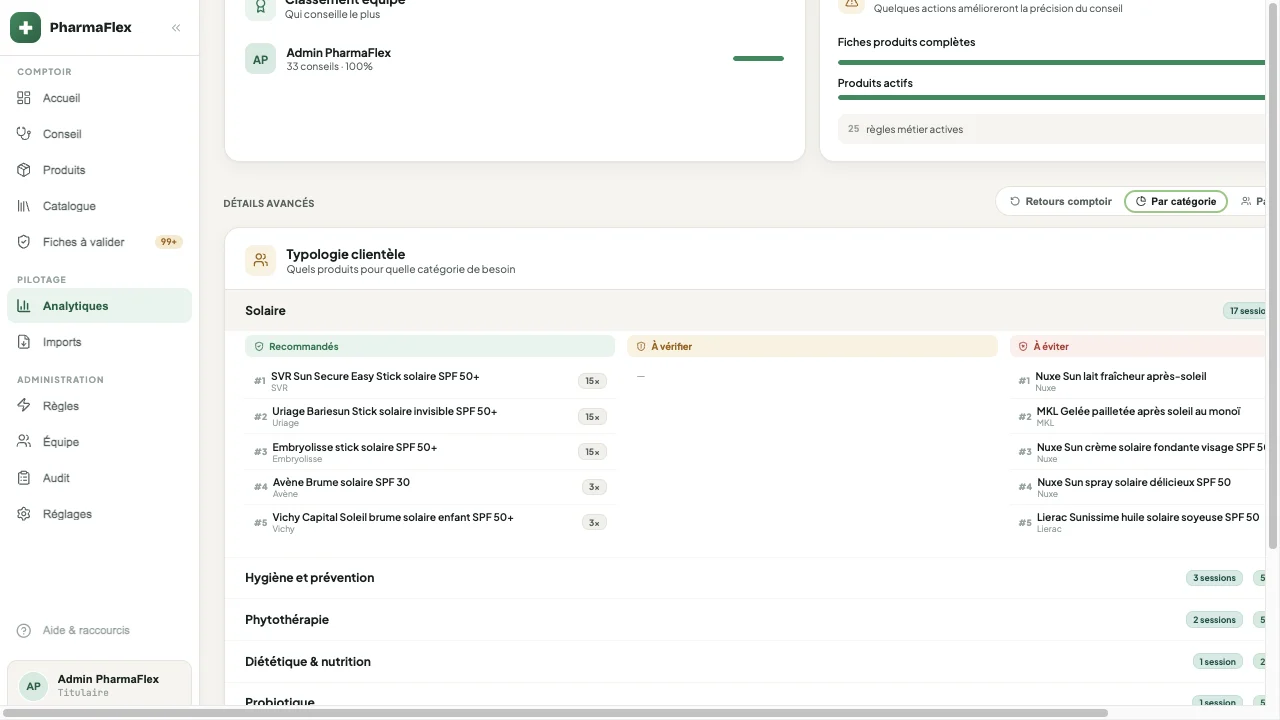The width and height of the screenshot is (1280, 720).
Task: Select the Par catégorie tab
Action: click(x=1176, y=202)
